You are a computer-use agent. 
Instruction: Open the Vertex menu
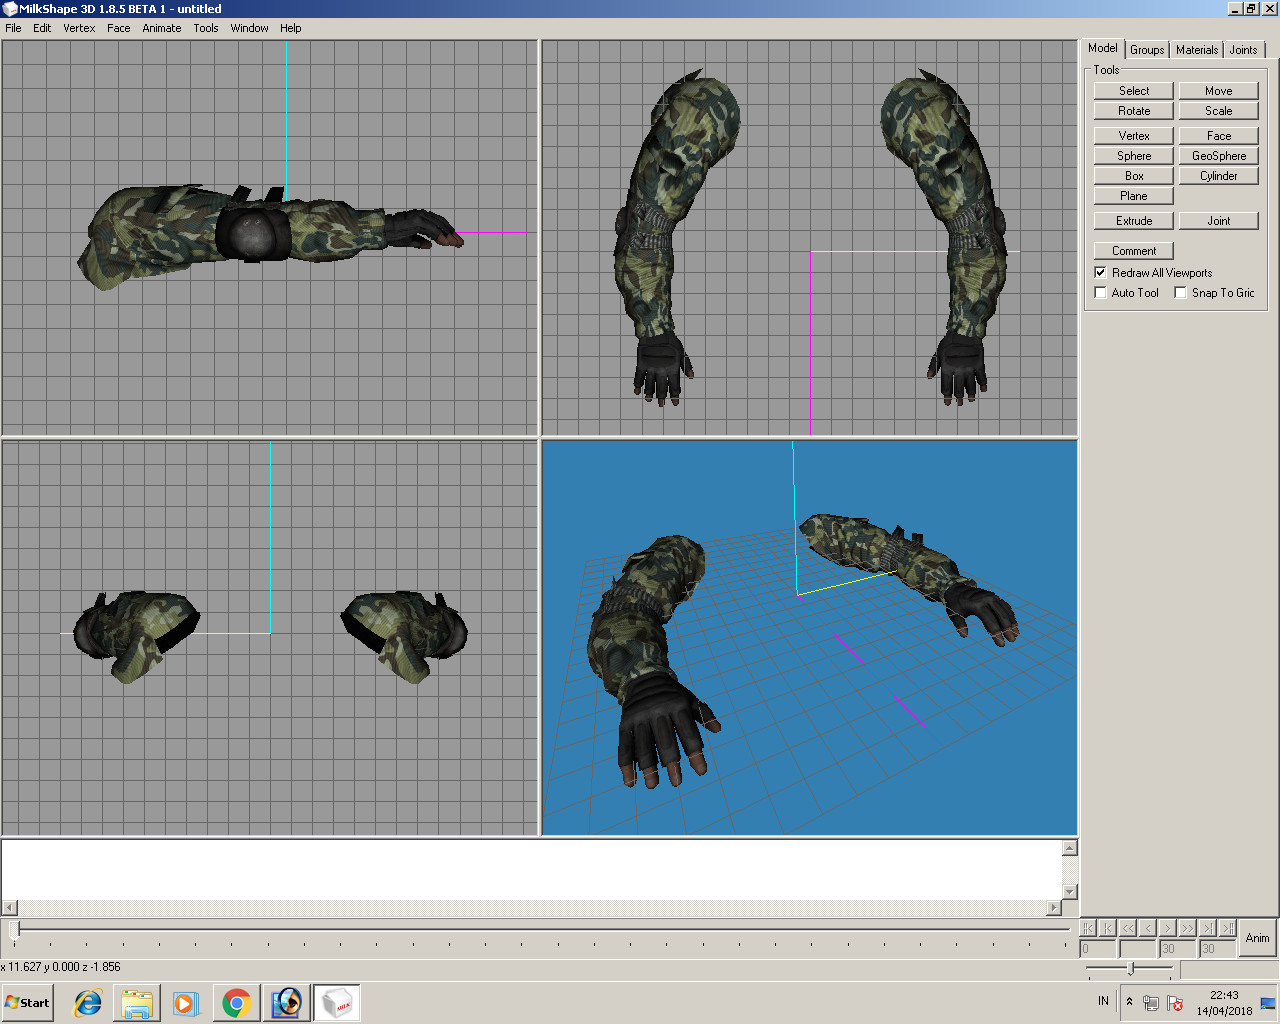pos(79,28)
